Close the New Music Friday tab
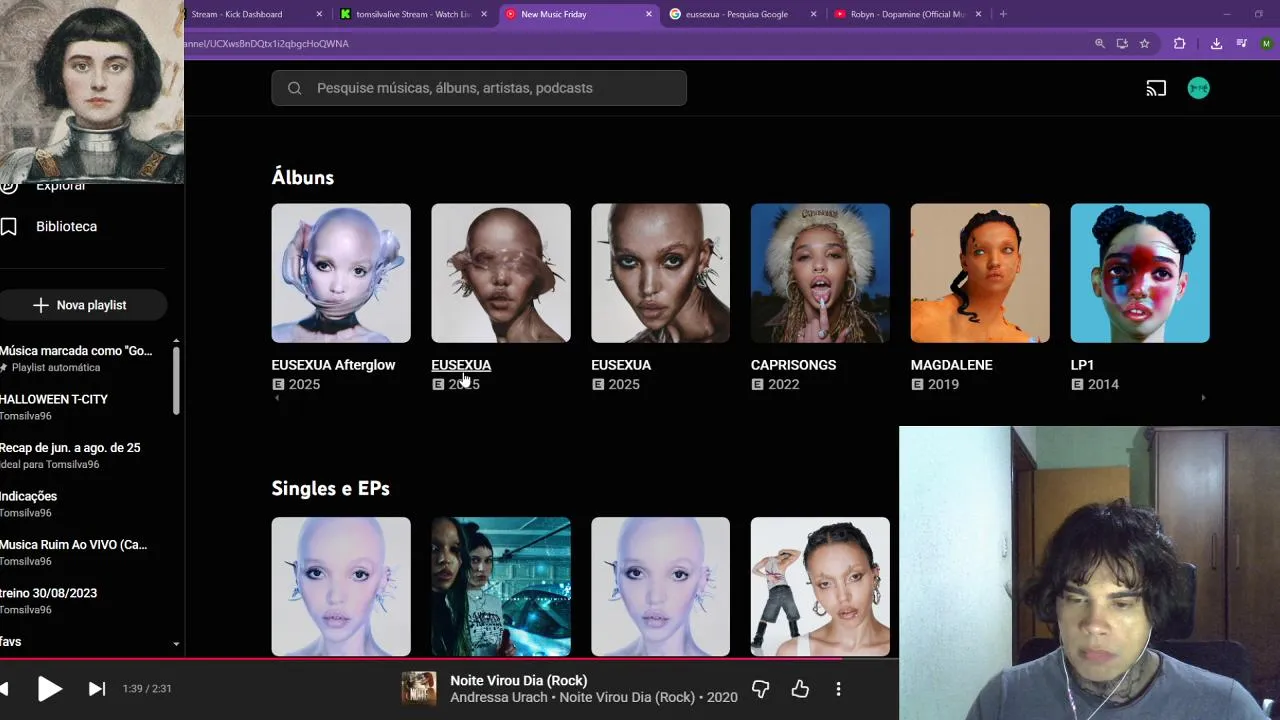1280x720 pixels. click(649, 14)
